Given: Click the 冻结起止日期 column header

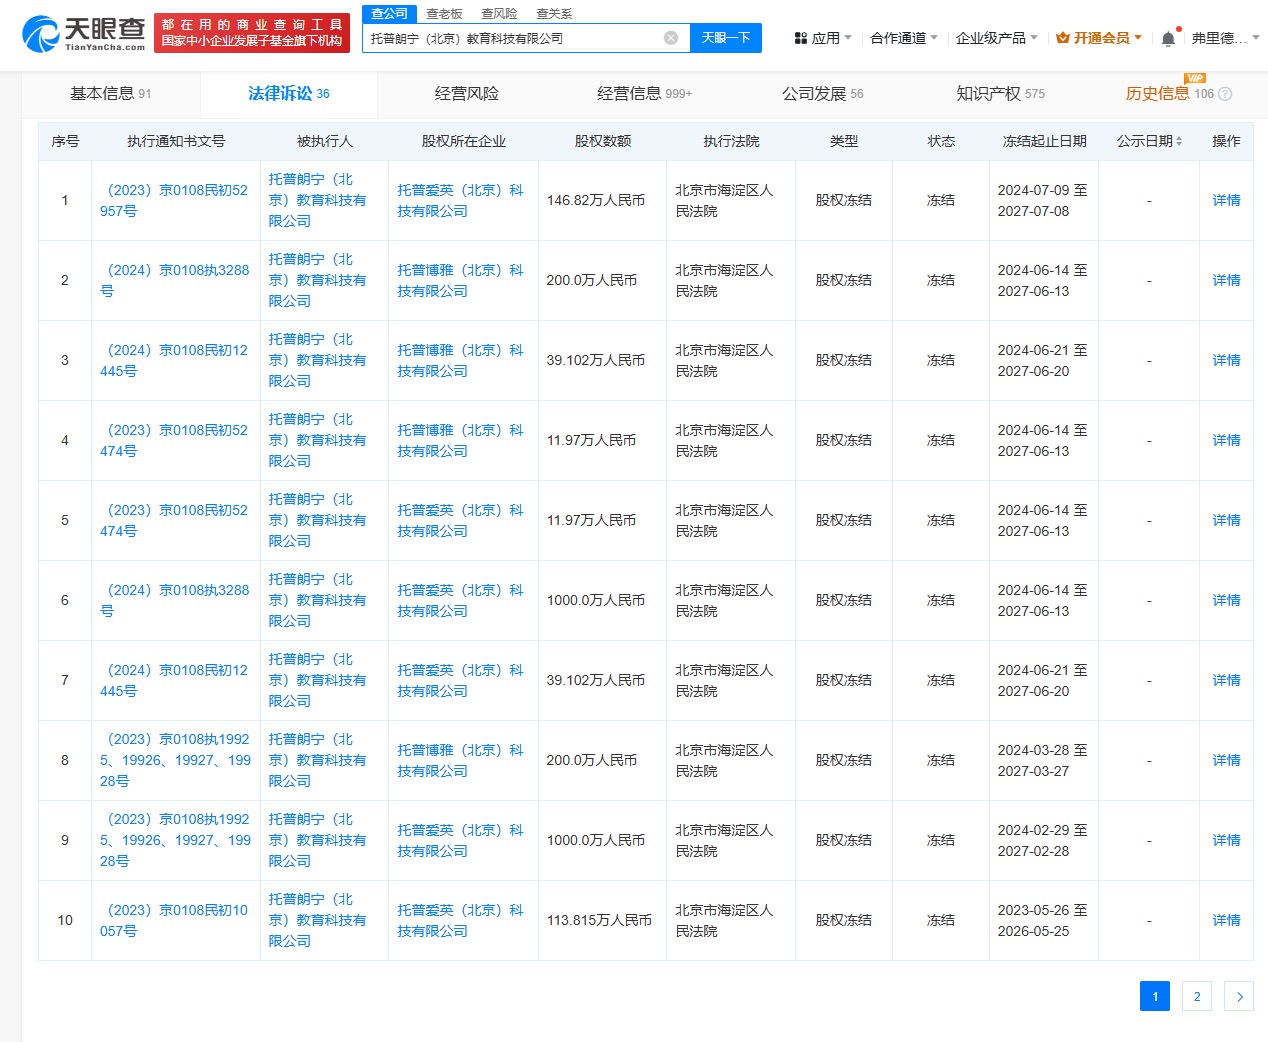Looking at the screenshot, I should 1044,141.
